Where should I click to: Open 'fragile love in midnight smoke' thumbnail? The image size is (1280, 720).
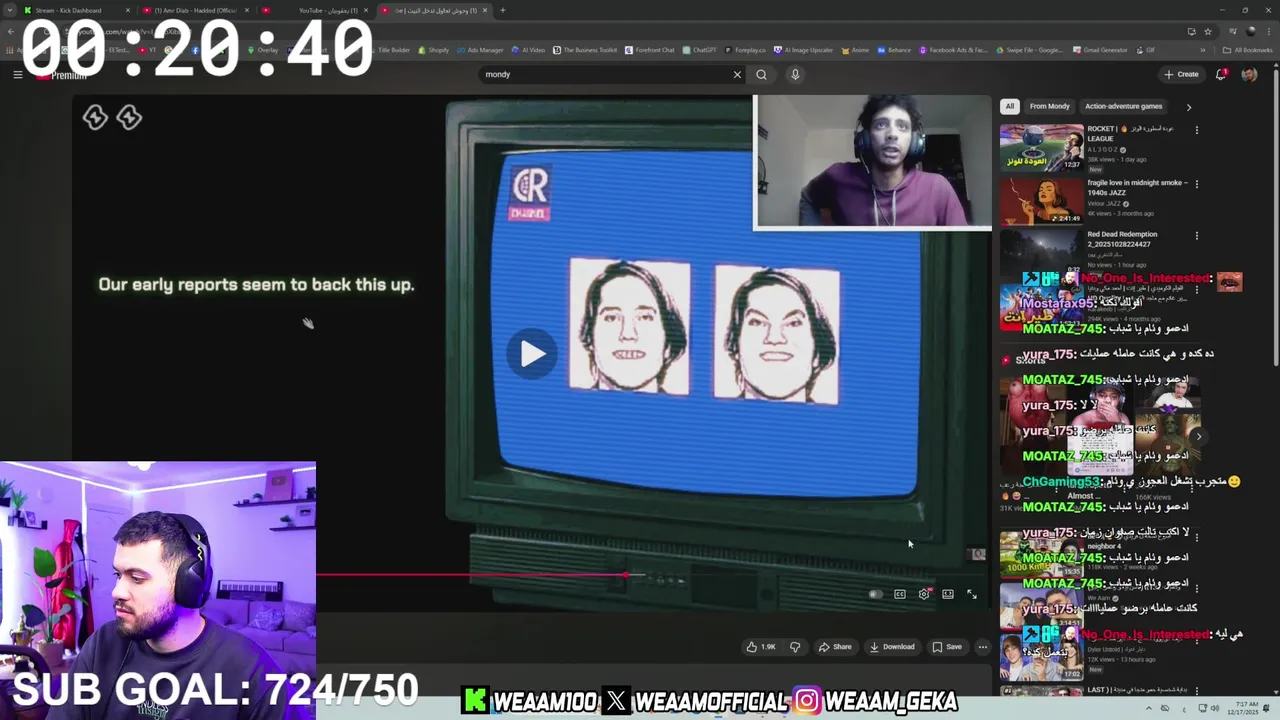[1041, 201]
